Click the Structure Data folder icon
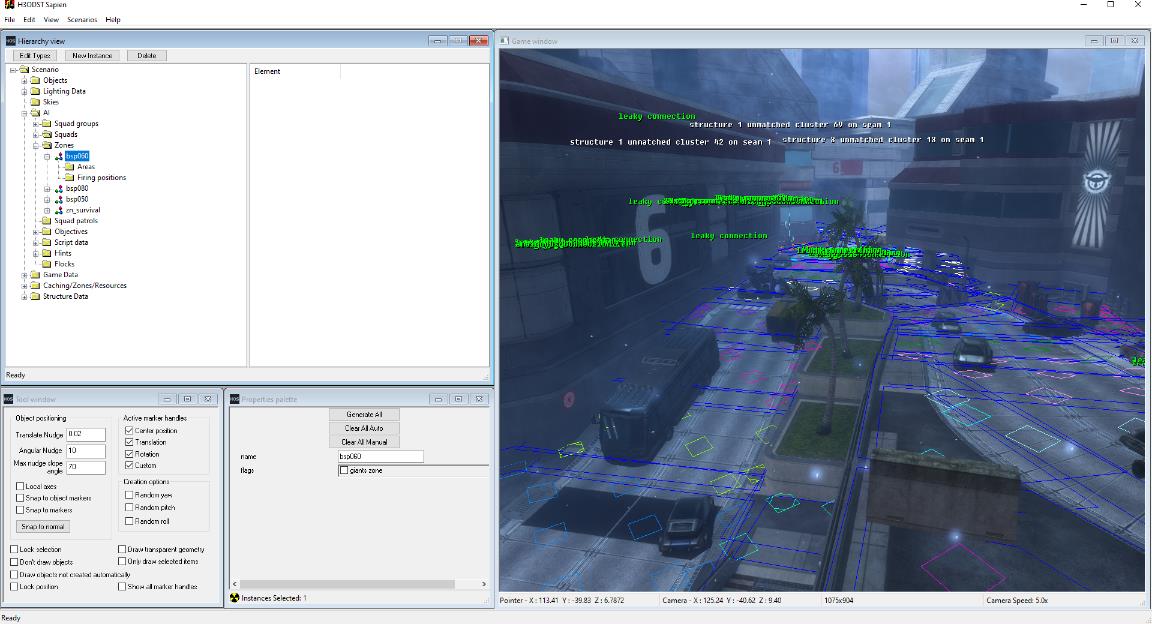The image size is (1152, 624). point(35,296)
